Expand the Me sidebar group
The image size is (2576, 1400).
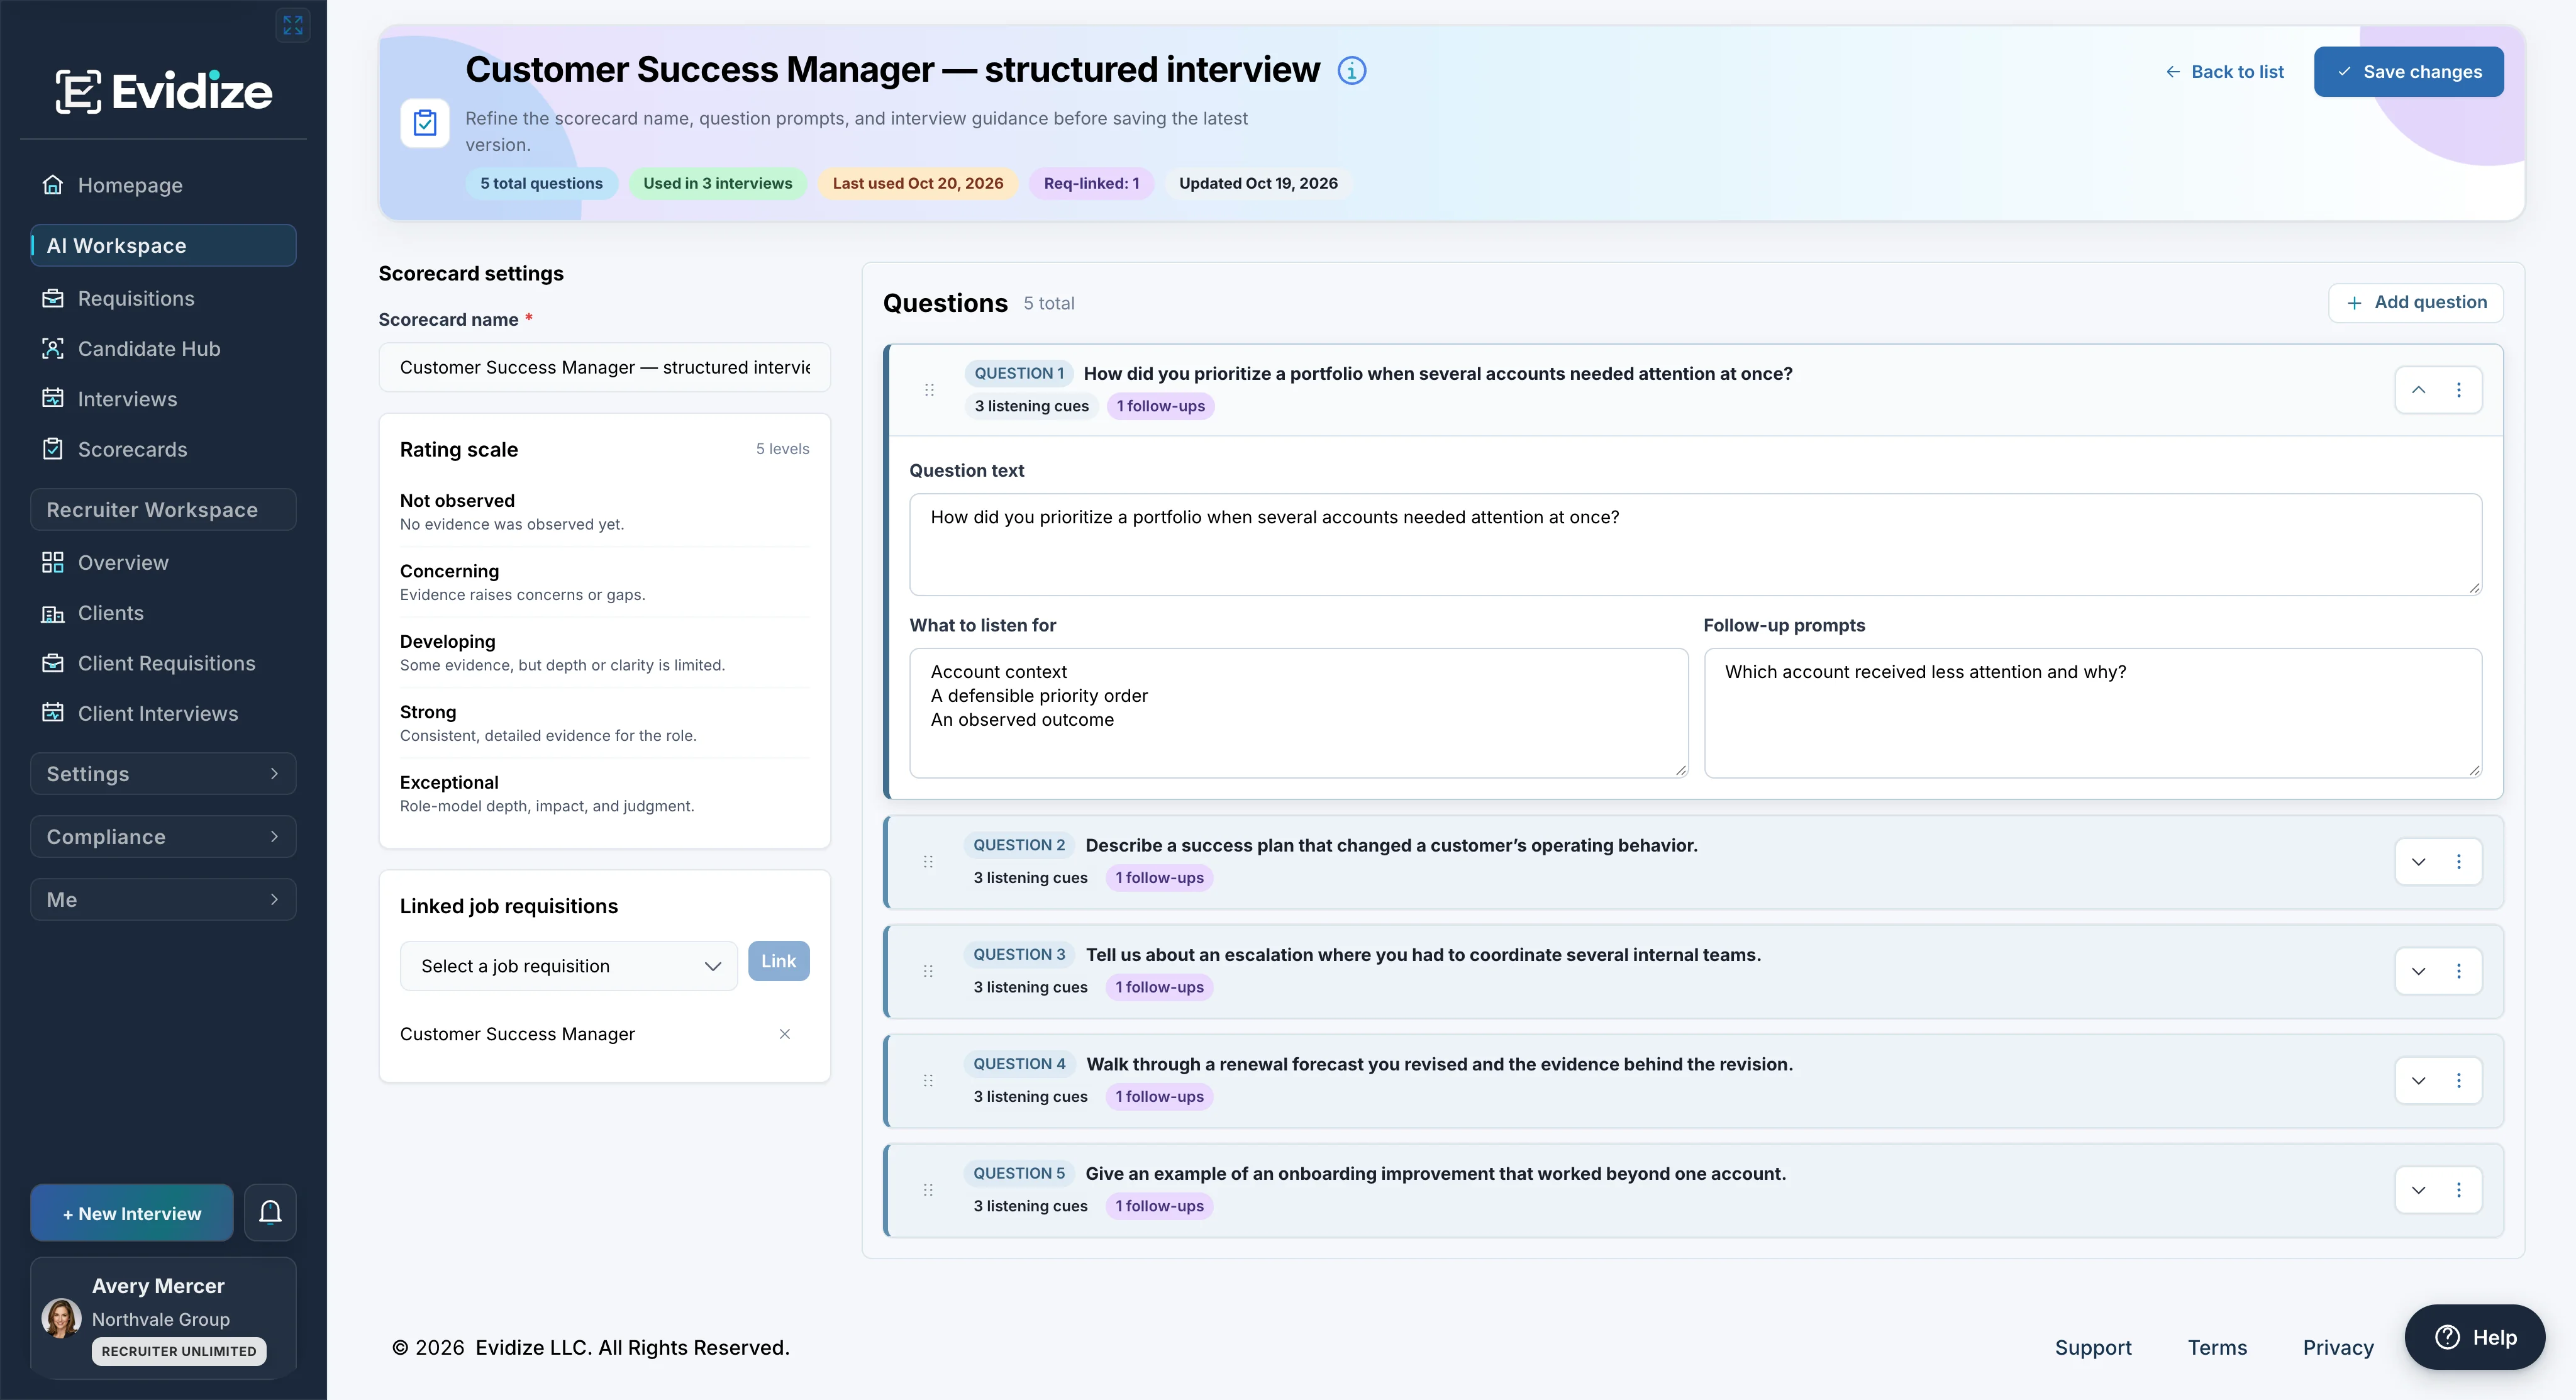(x=163, y=899)
